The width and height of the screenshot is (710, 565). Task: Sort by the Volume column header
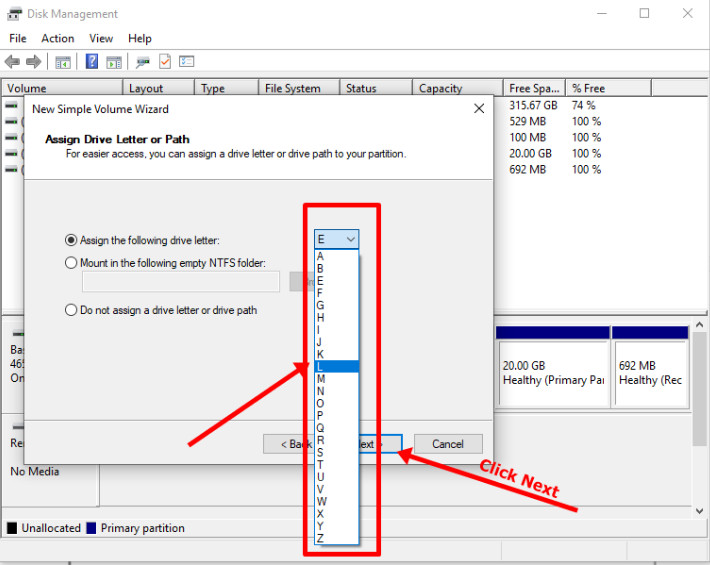pos(62,88)
